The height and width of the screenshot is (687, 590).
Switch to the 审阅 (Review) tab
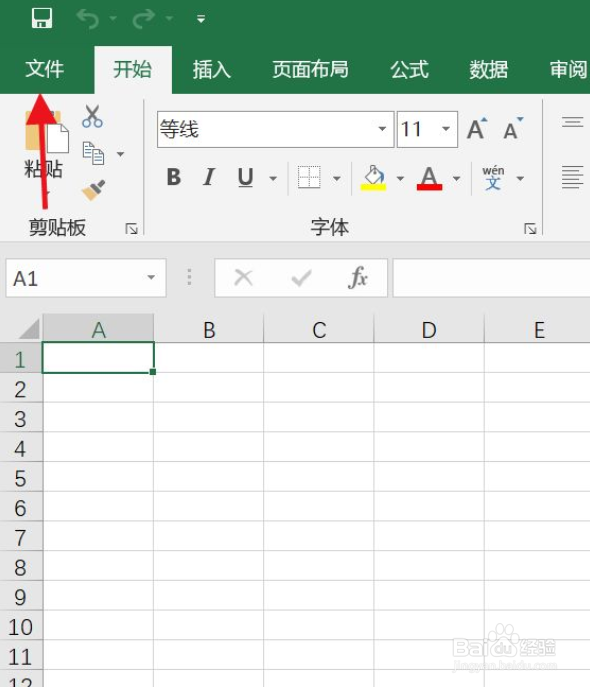[569, 69]
